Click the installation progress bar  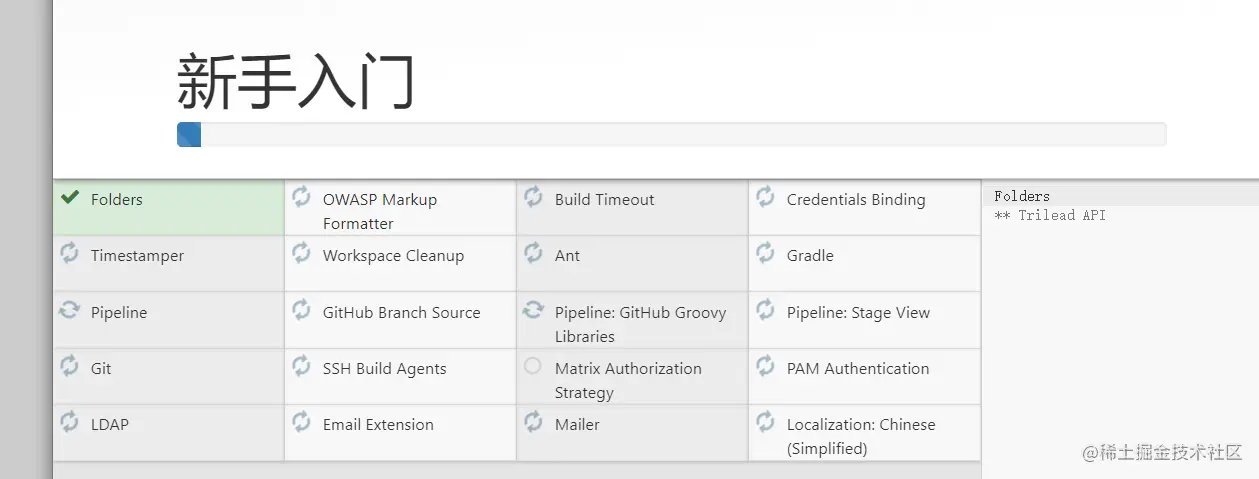(671, 134)
